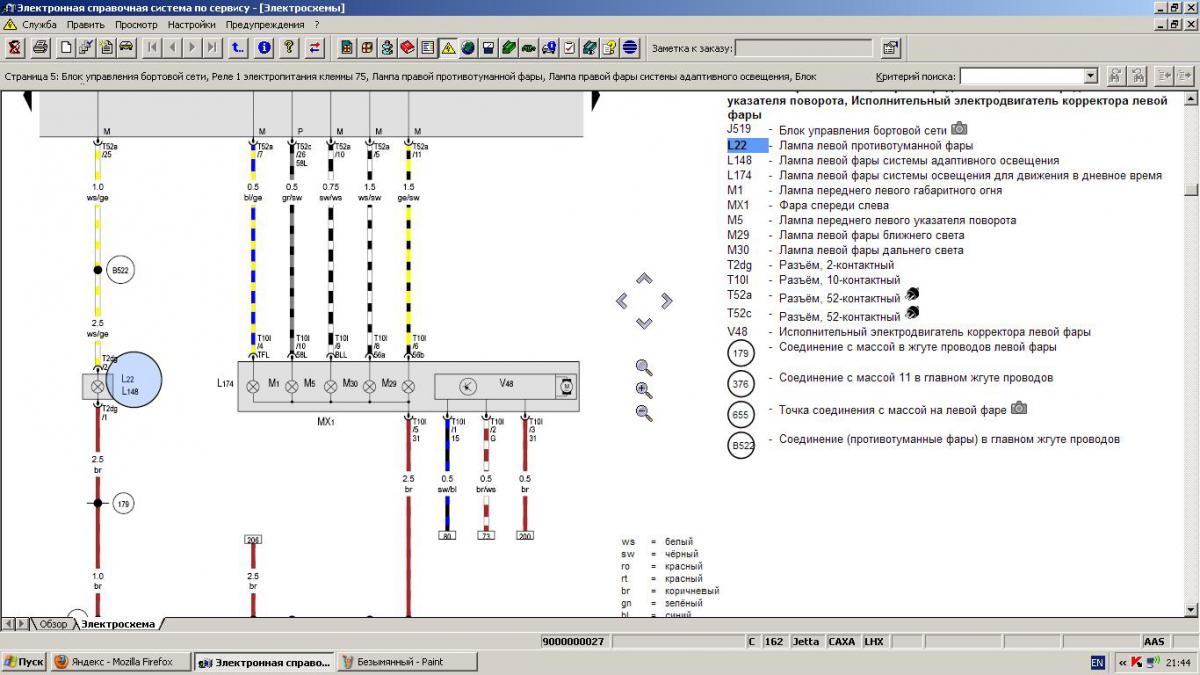Open camera photo for ground point 655
1200x675 pixels.
click(1019, 408)
